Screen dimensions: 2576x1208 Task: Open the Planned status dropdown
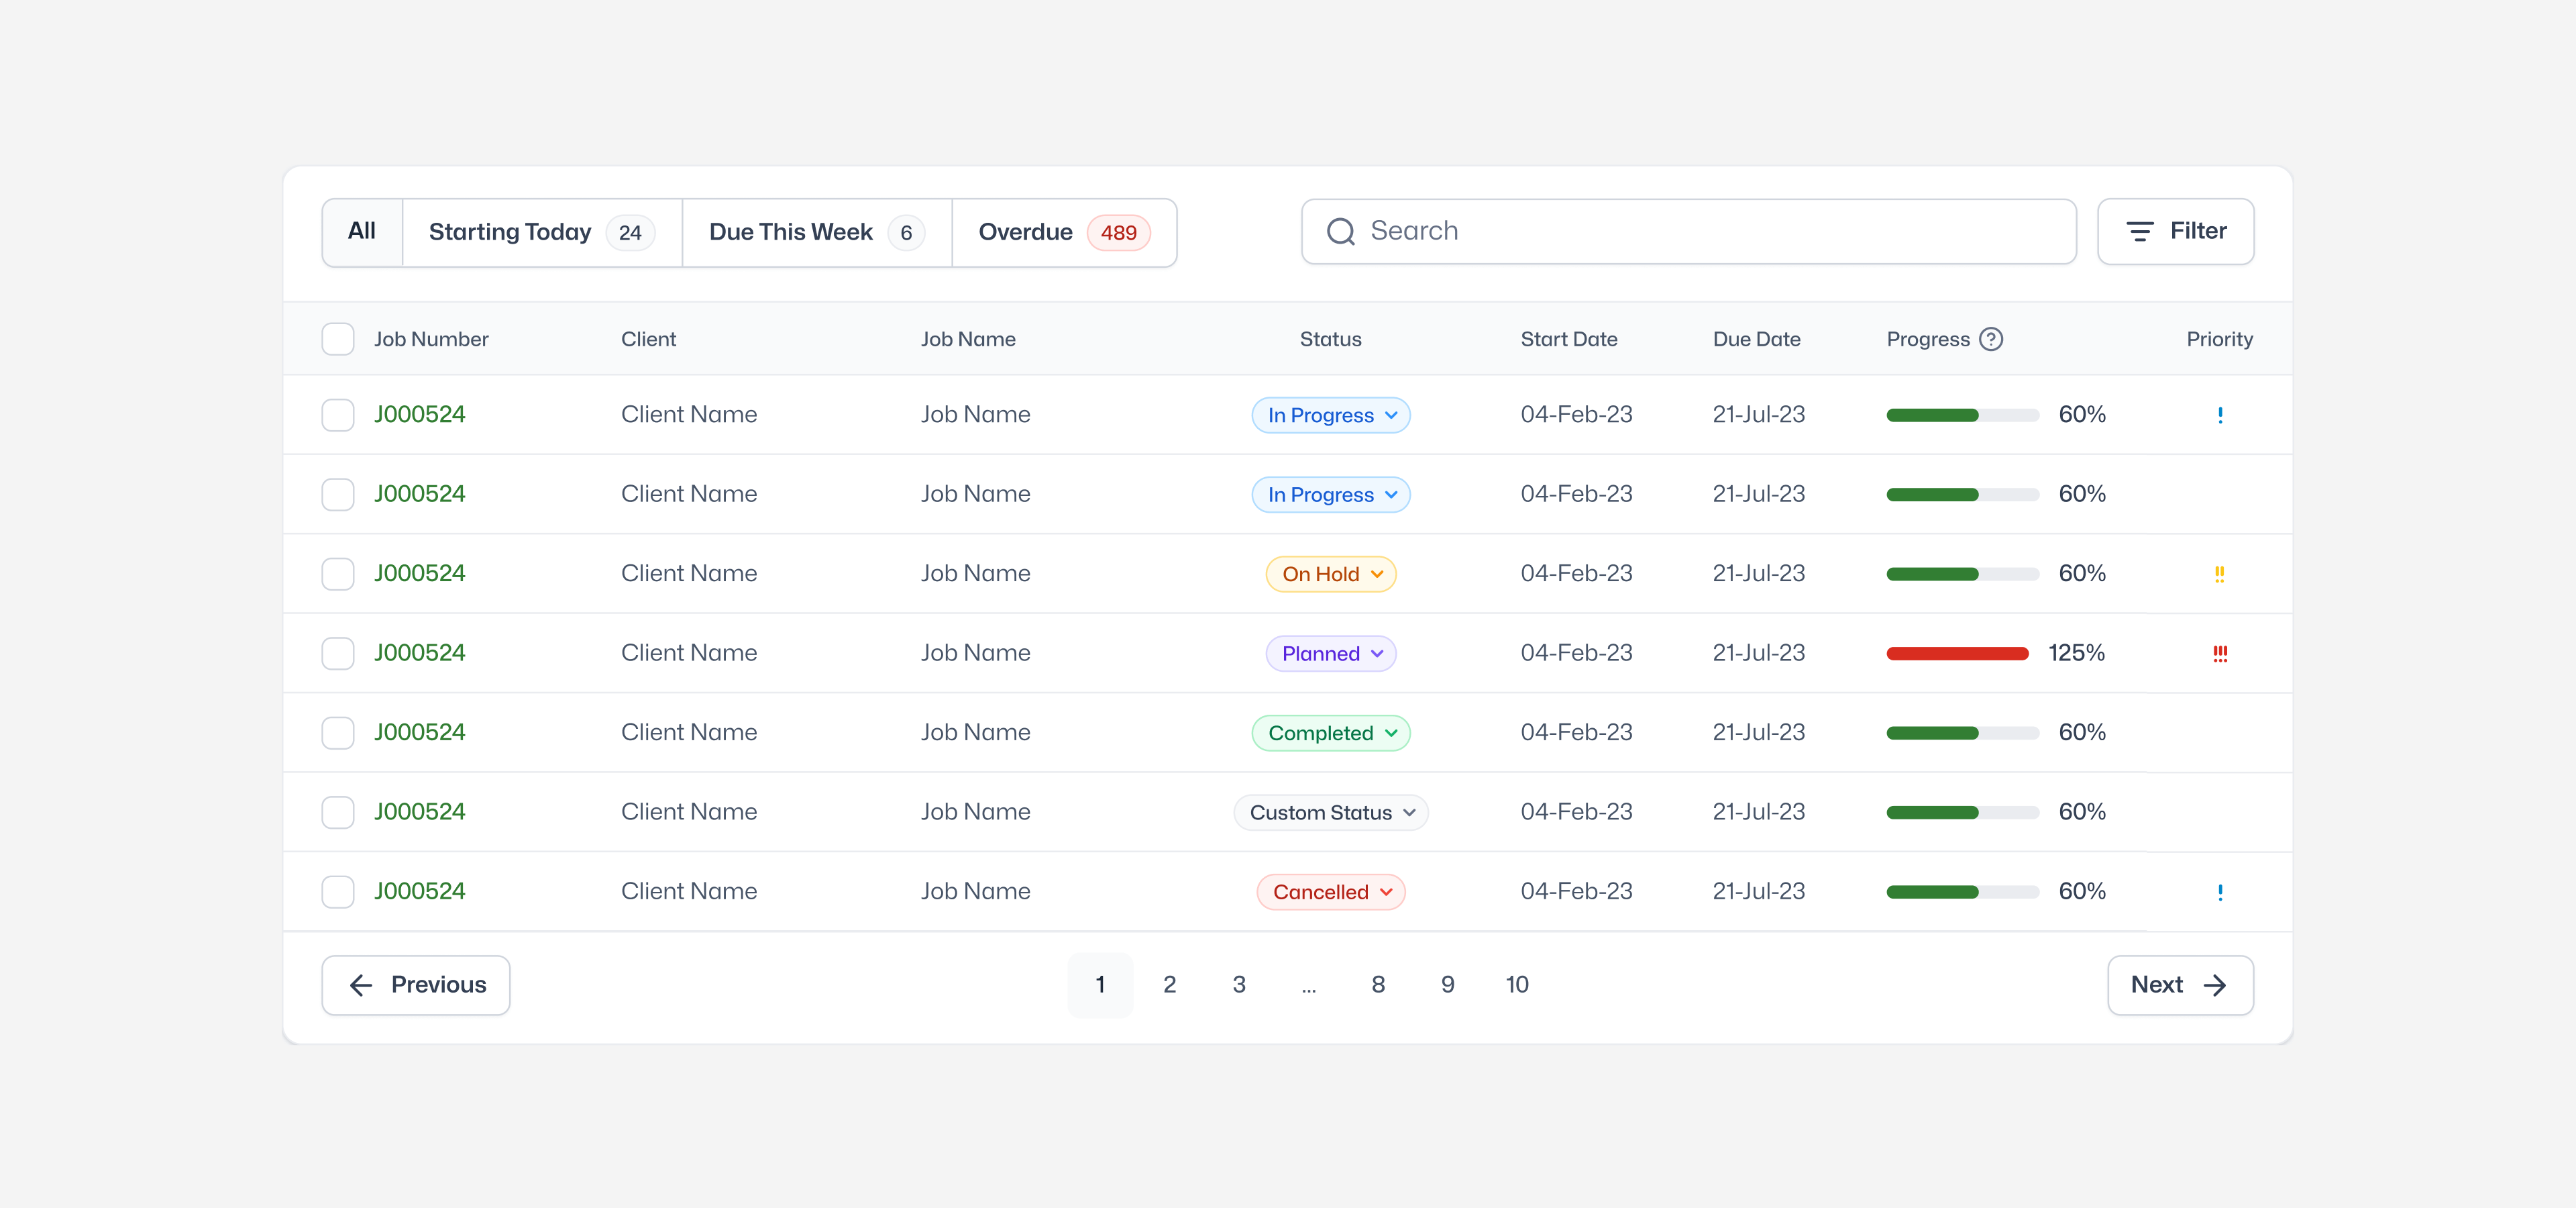[1330, 654]
